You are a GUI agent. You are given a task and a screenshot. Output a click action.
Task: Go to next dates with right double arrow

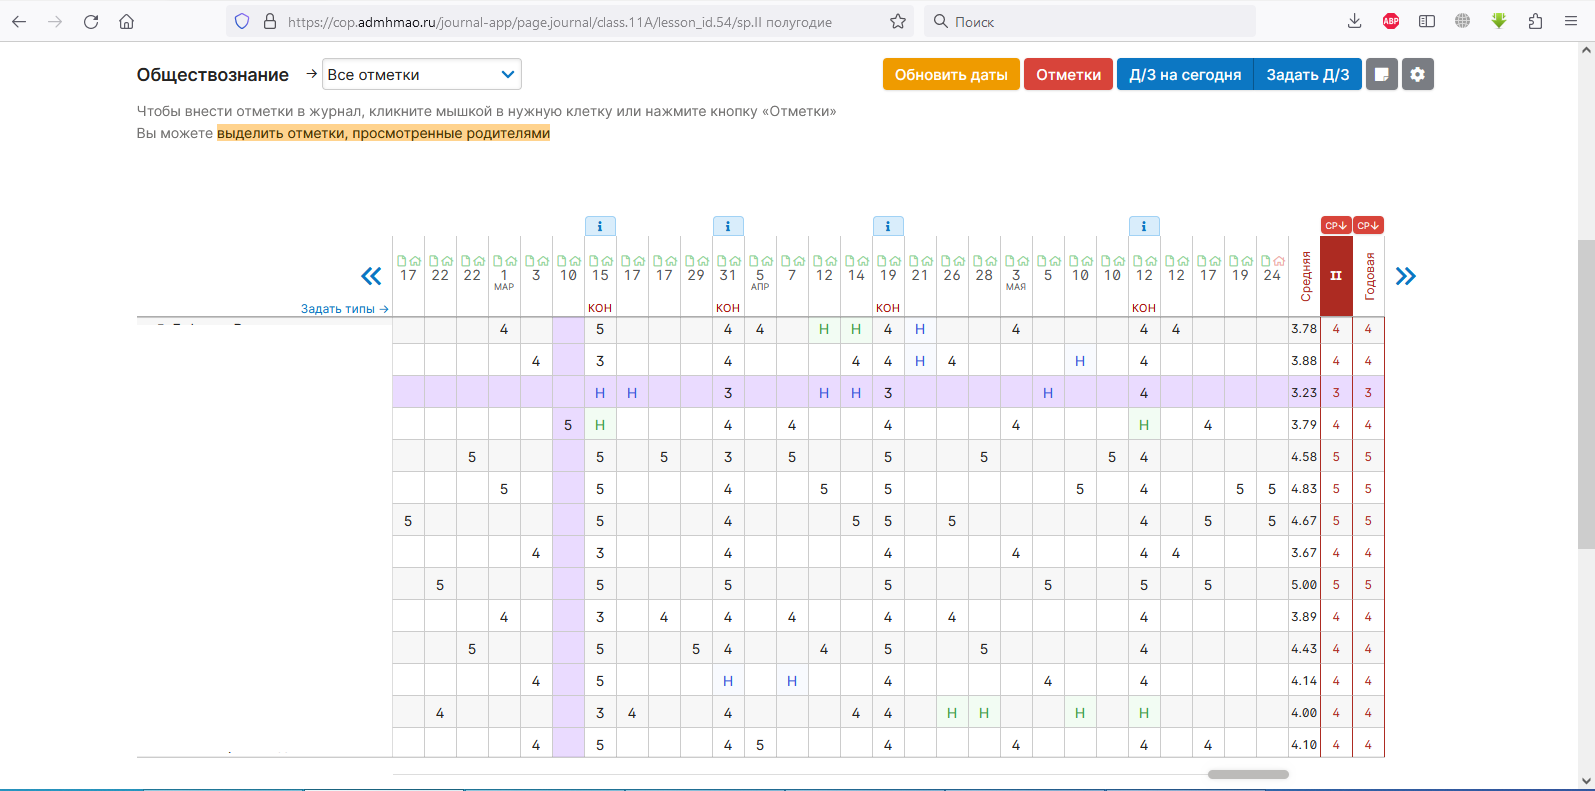coord(1405,276)
